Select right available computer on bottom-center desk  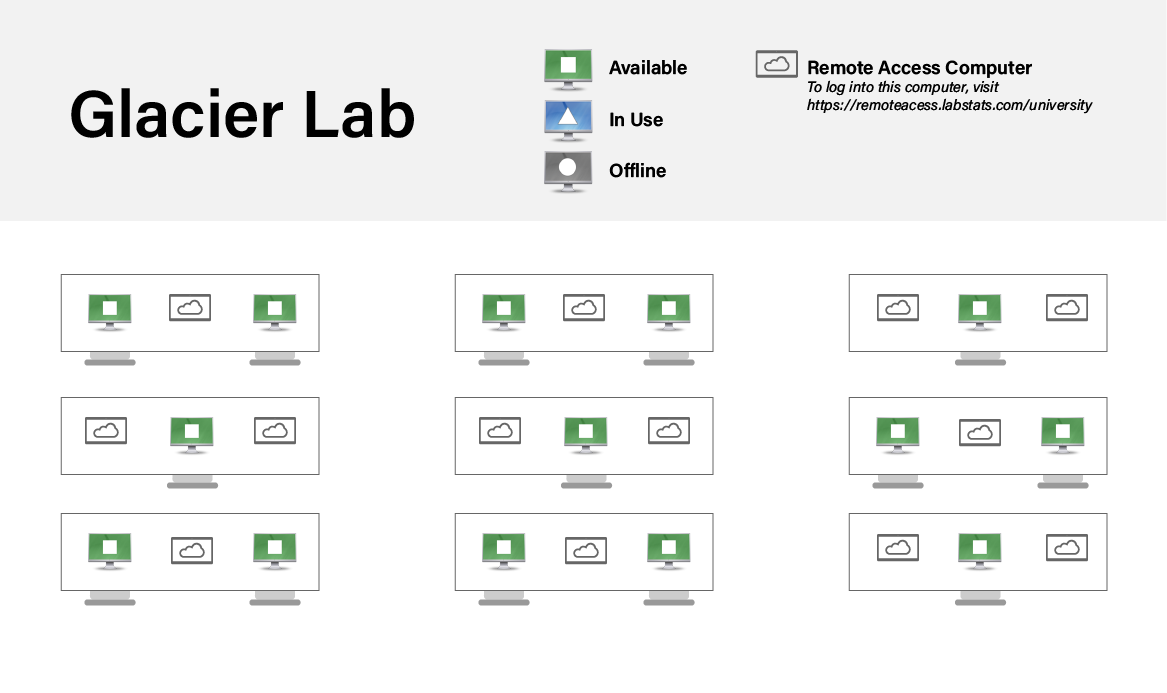[669, 551]
